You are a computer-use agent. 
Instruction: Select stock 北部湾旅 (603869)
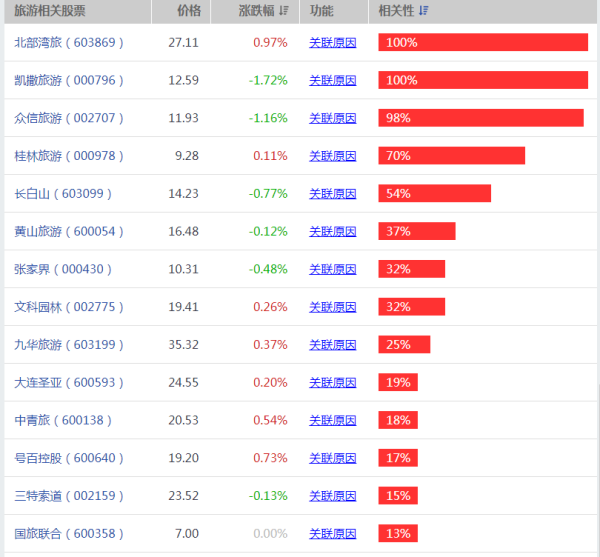pyautogui.click(x=69, y=42)
